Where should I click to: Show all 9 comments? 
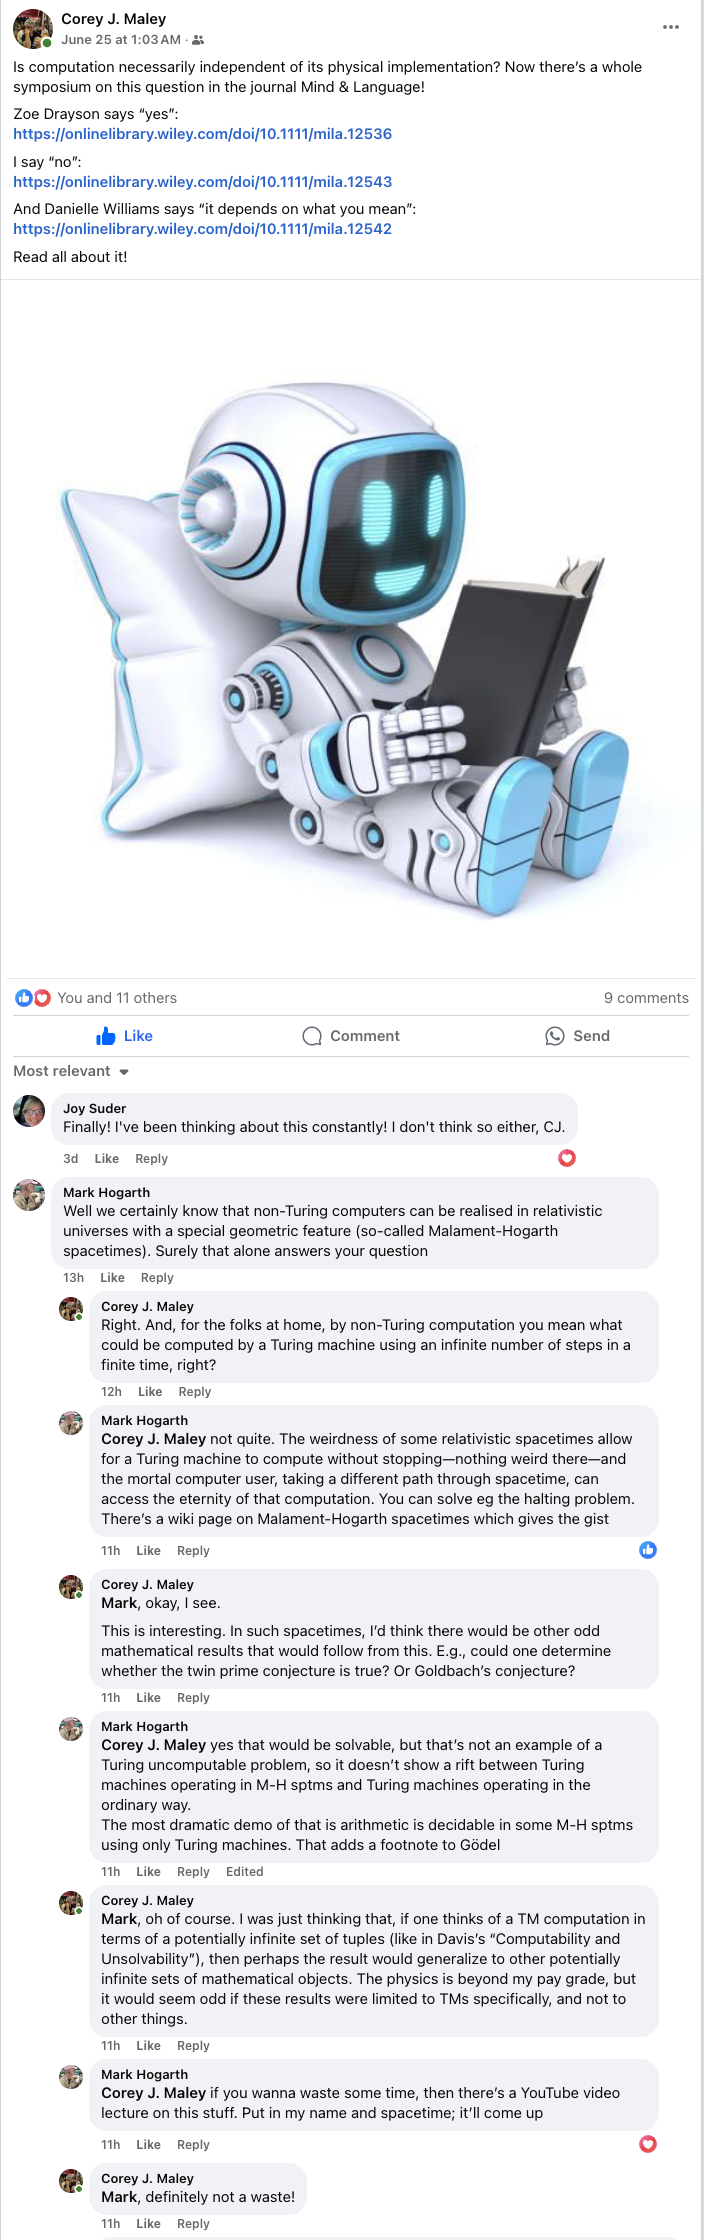(x=646, y=998)
